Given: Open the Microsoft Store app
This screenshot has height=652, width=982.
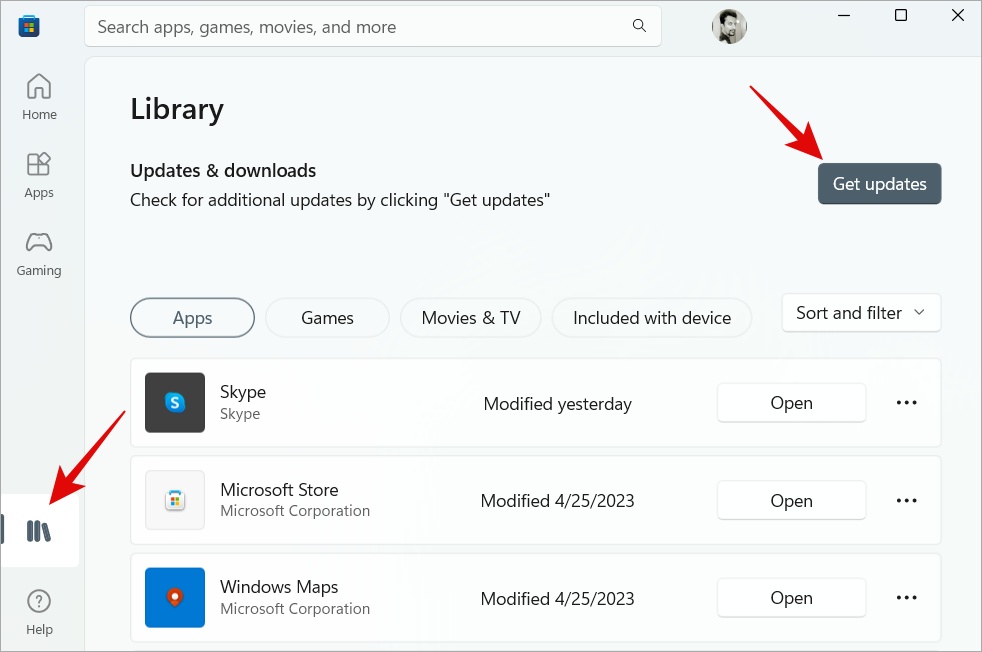Looking at the screenshot, I should click(792, 500).
